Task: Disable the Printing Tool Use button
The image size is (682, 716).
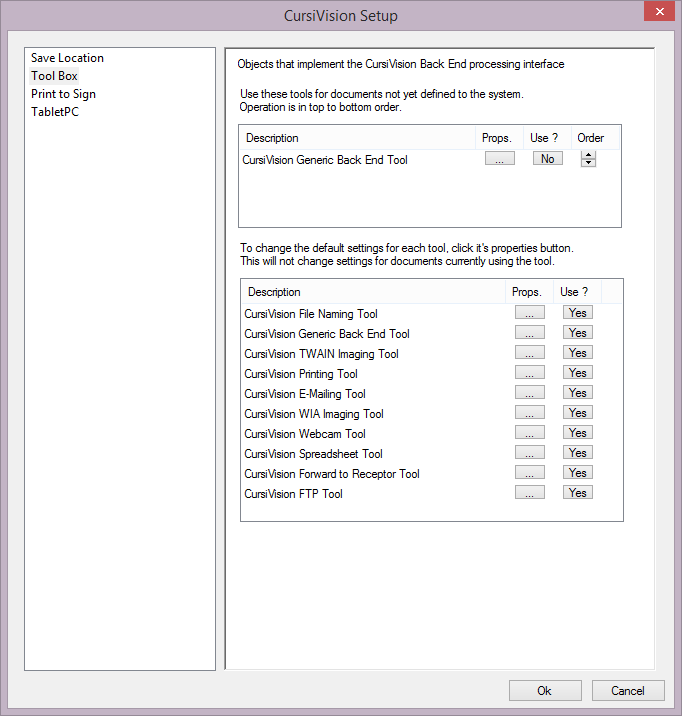Action: pos(577,373)
